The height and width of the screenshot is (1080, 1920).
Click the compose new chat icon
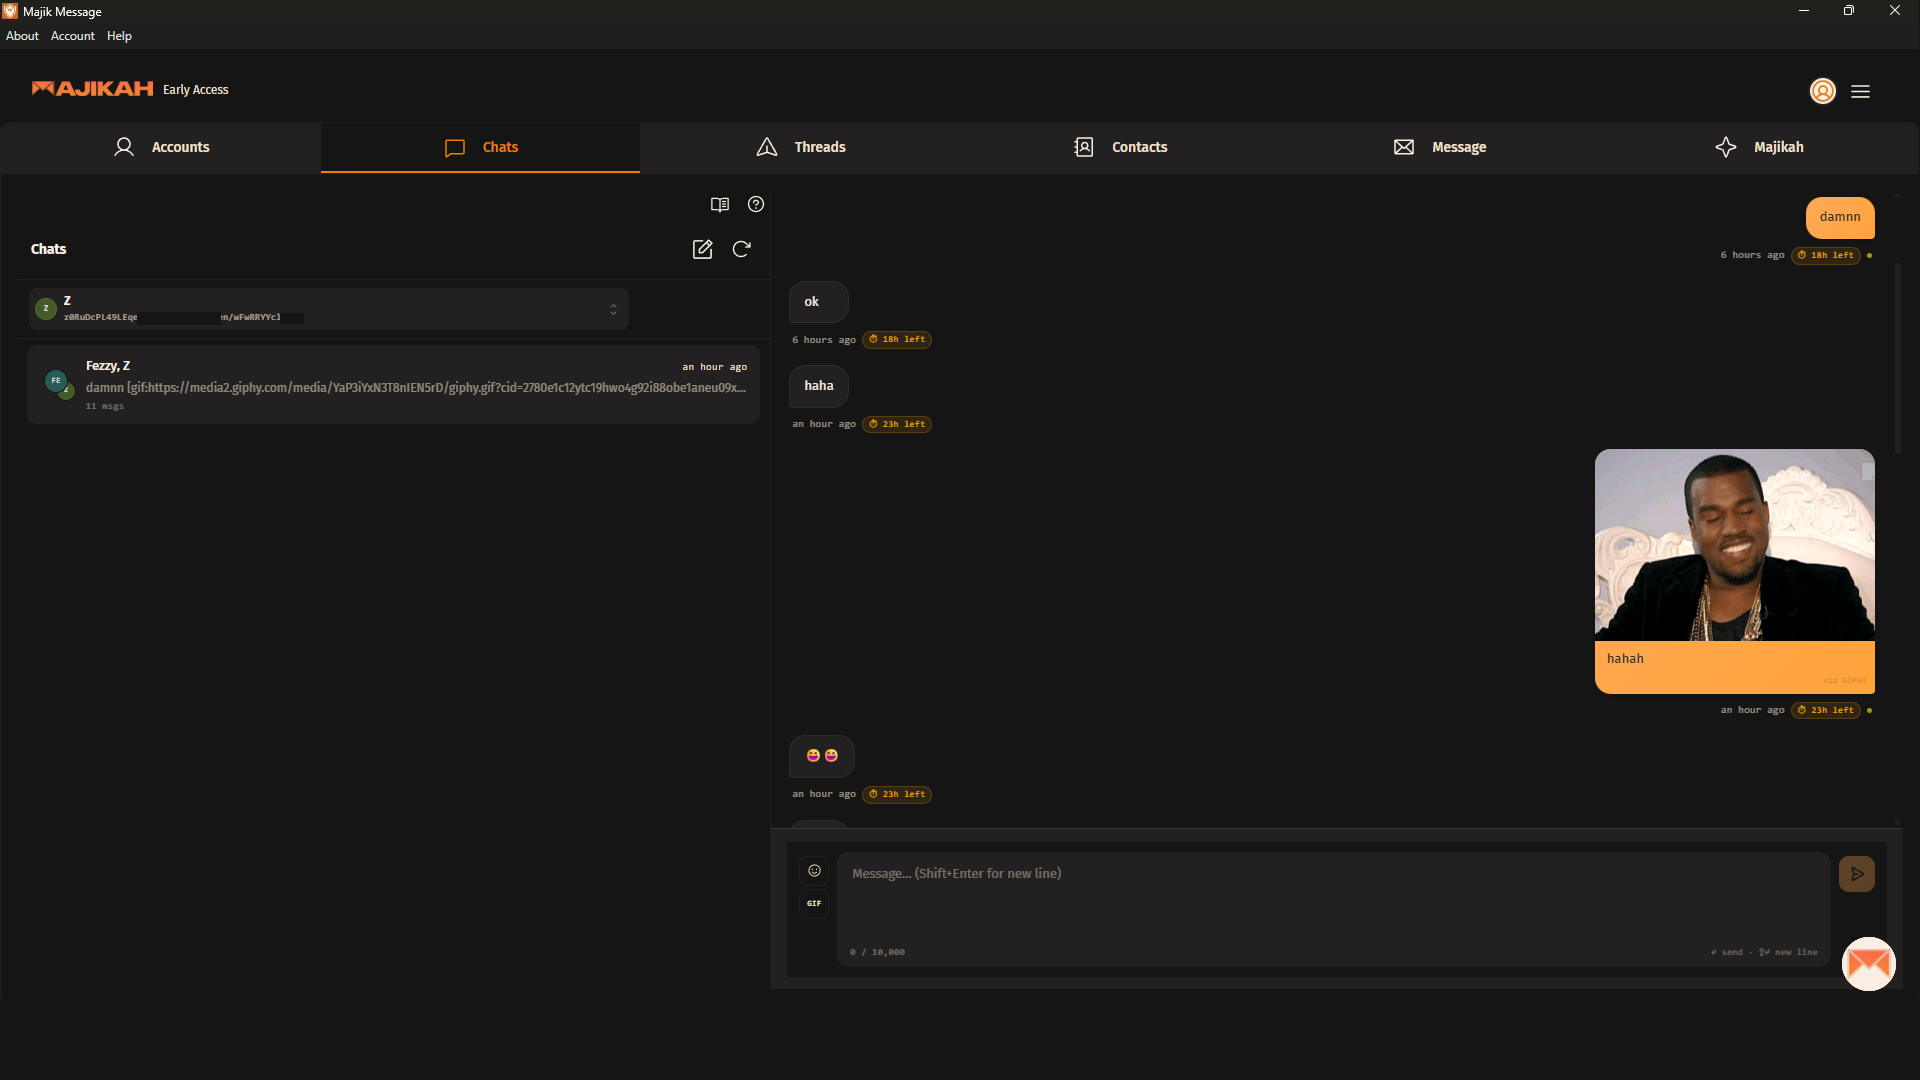point(702,249)
